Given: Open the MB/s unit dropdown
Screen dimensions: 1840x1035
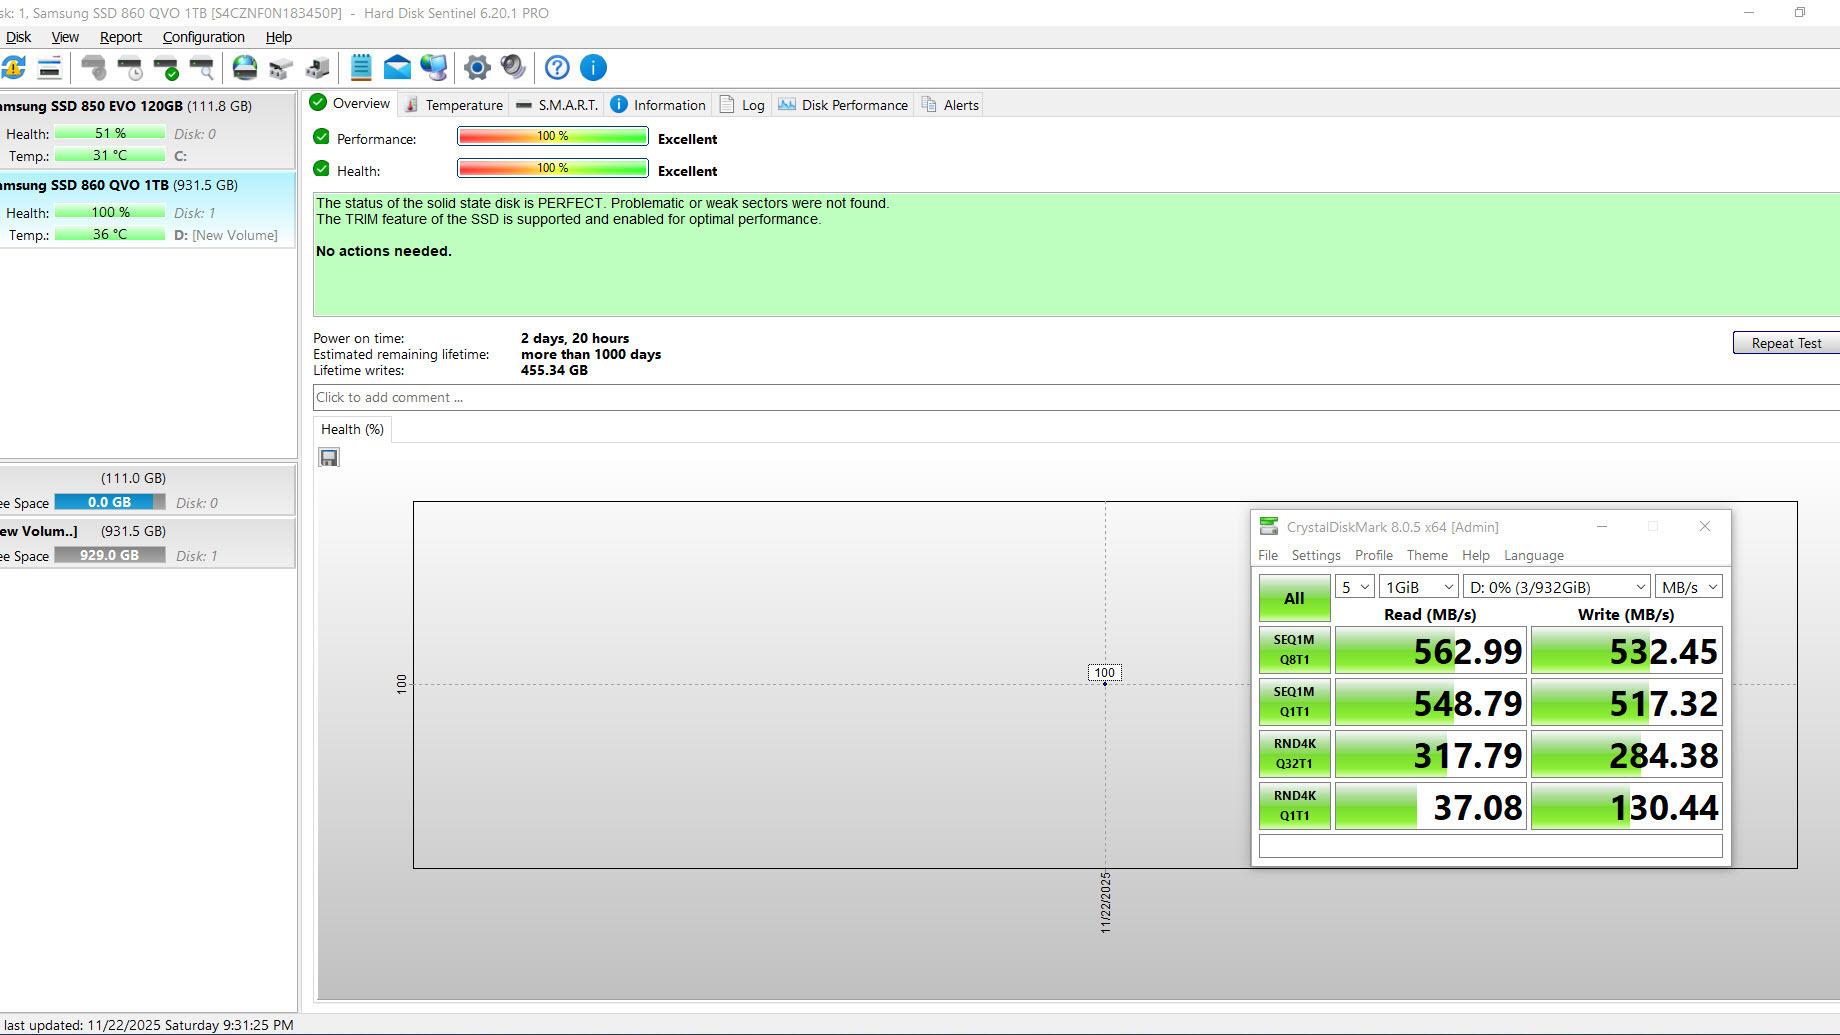Looking at the screenshot, I should pos(1688,587).
